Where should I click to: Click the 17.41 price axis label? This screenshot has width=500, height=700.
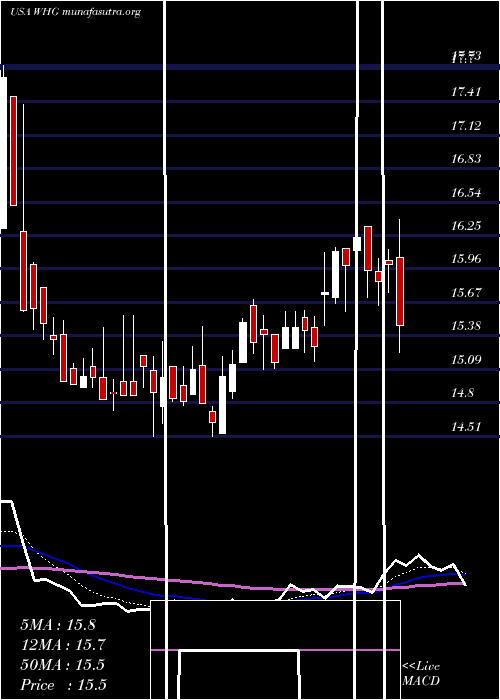[466, 92]
